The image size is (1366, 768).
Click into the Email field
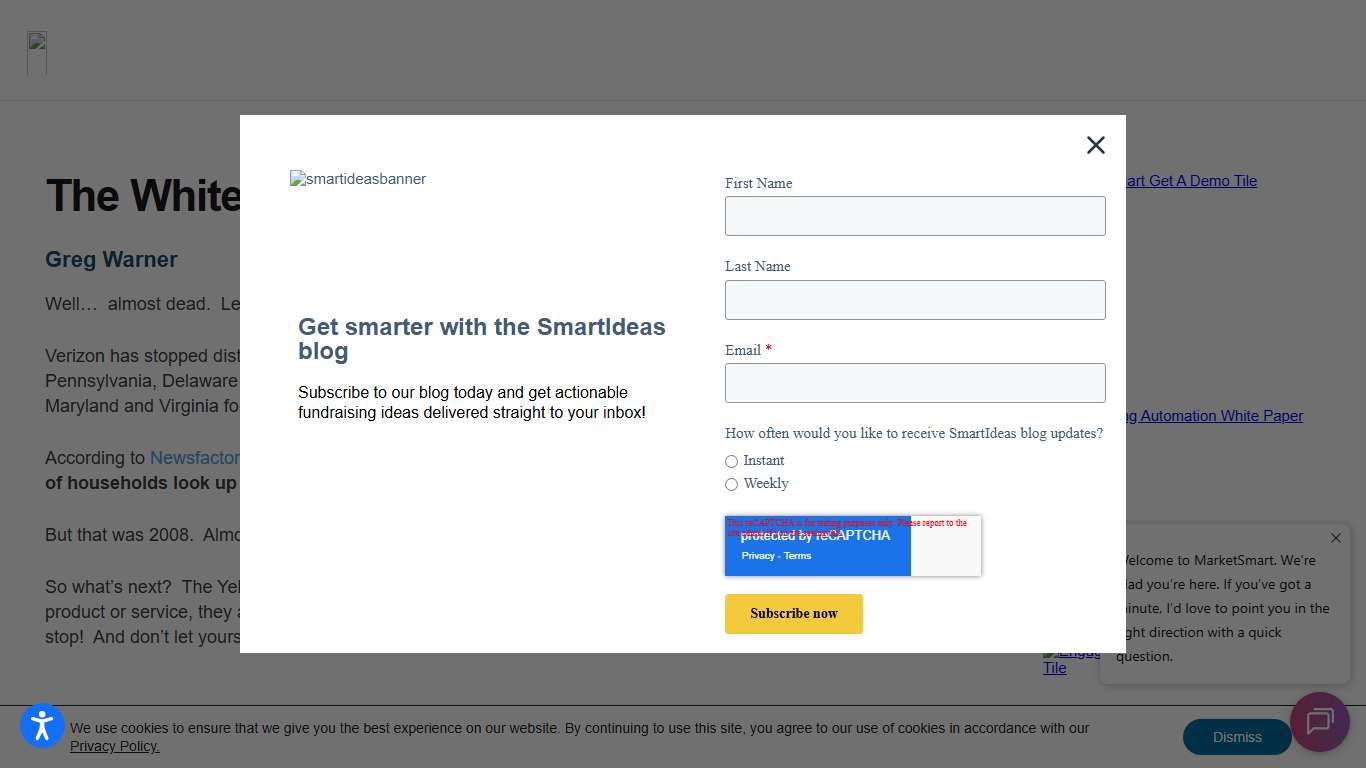coord(915,383)
